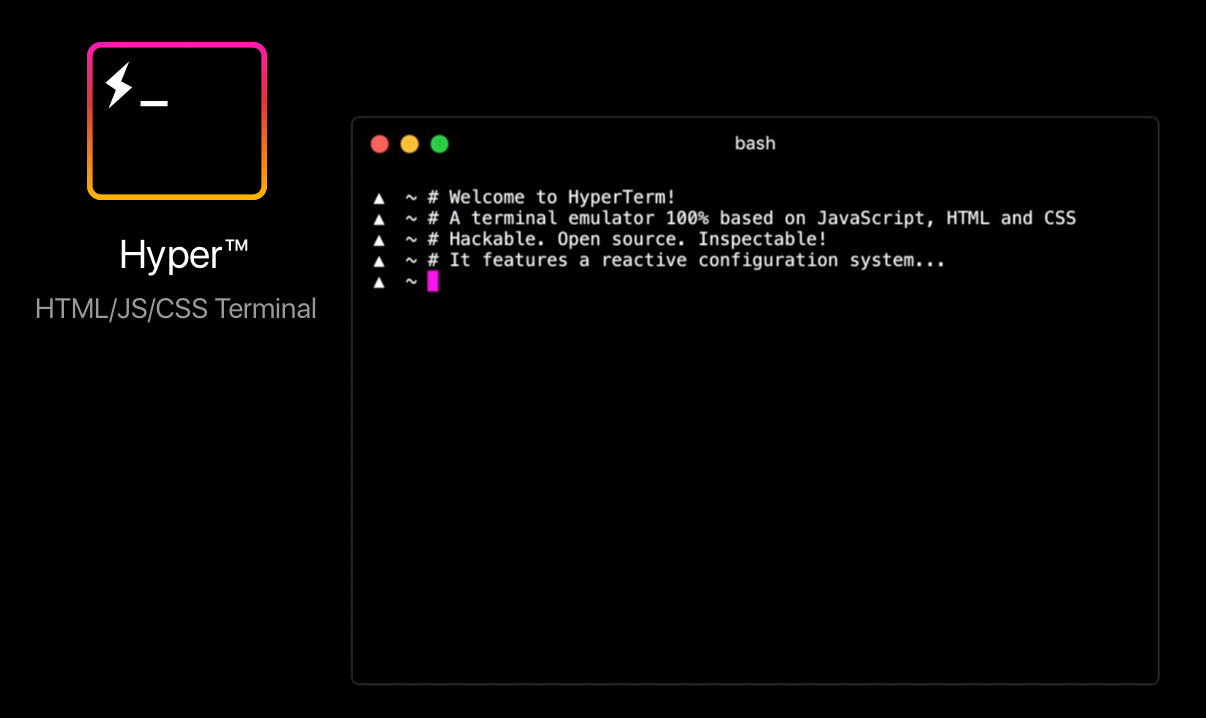The image size is (1206, 718).
Task: Click the word 'CSS' ending the second line
Action: pyautogui.click(x=1060, y=218)
